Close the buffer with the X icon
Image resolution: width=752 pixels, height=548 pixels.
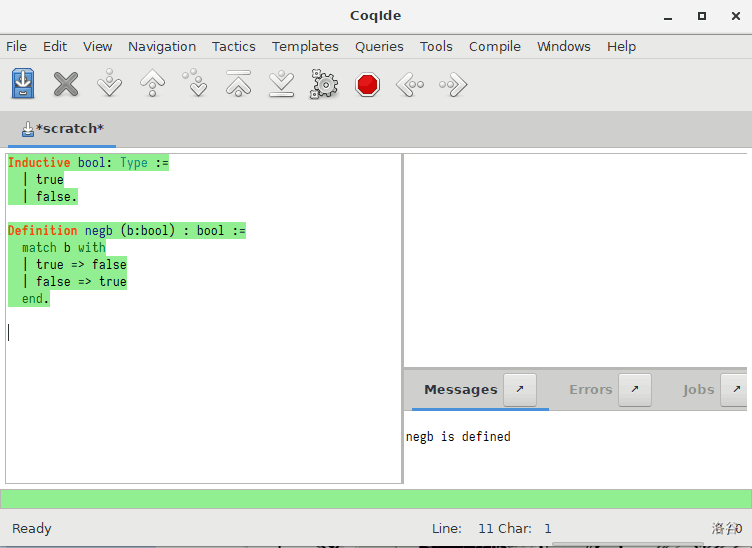click(x=66, y=84)
